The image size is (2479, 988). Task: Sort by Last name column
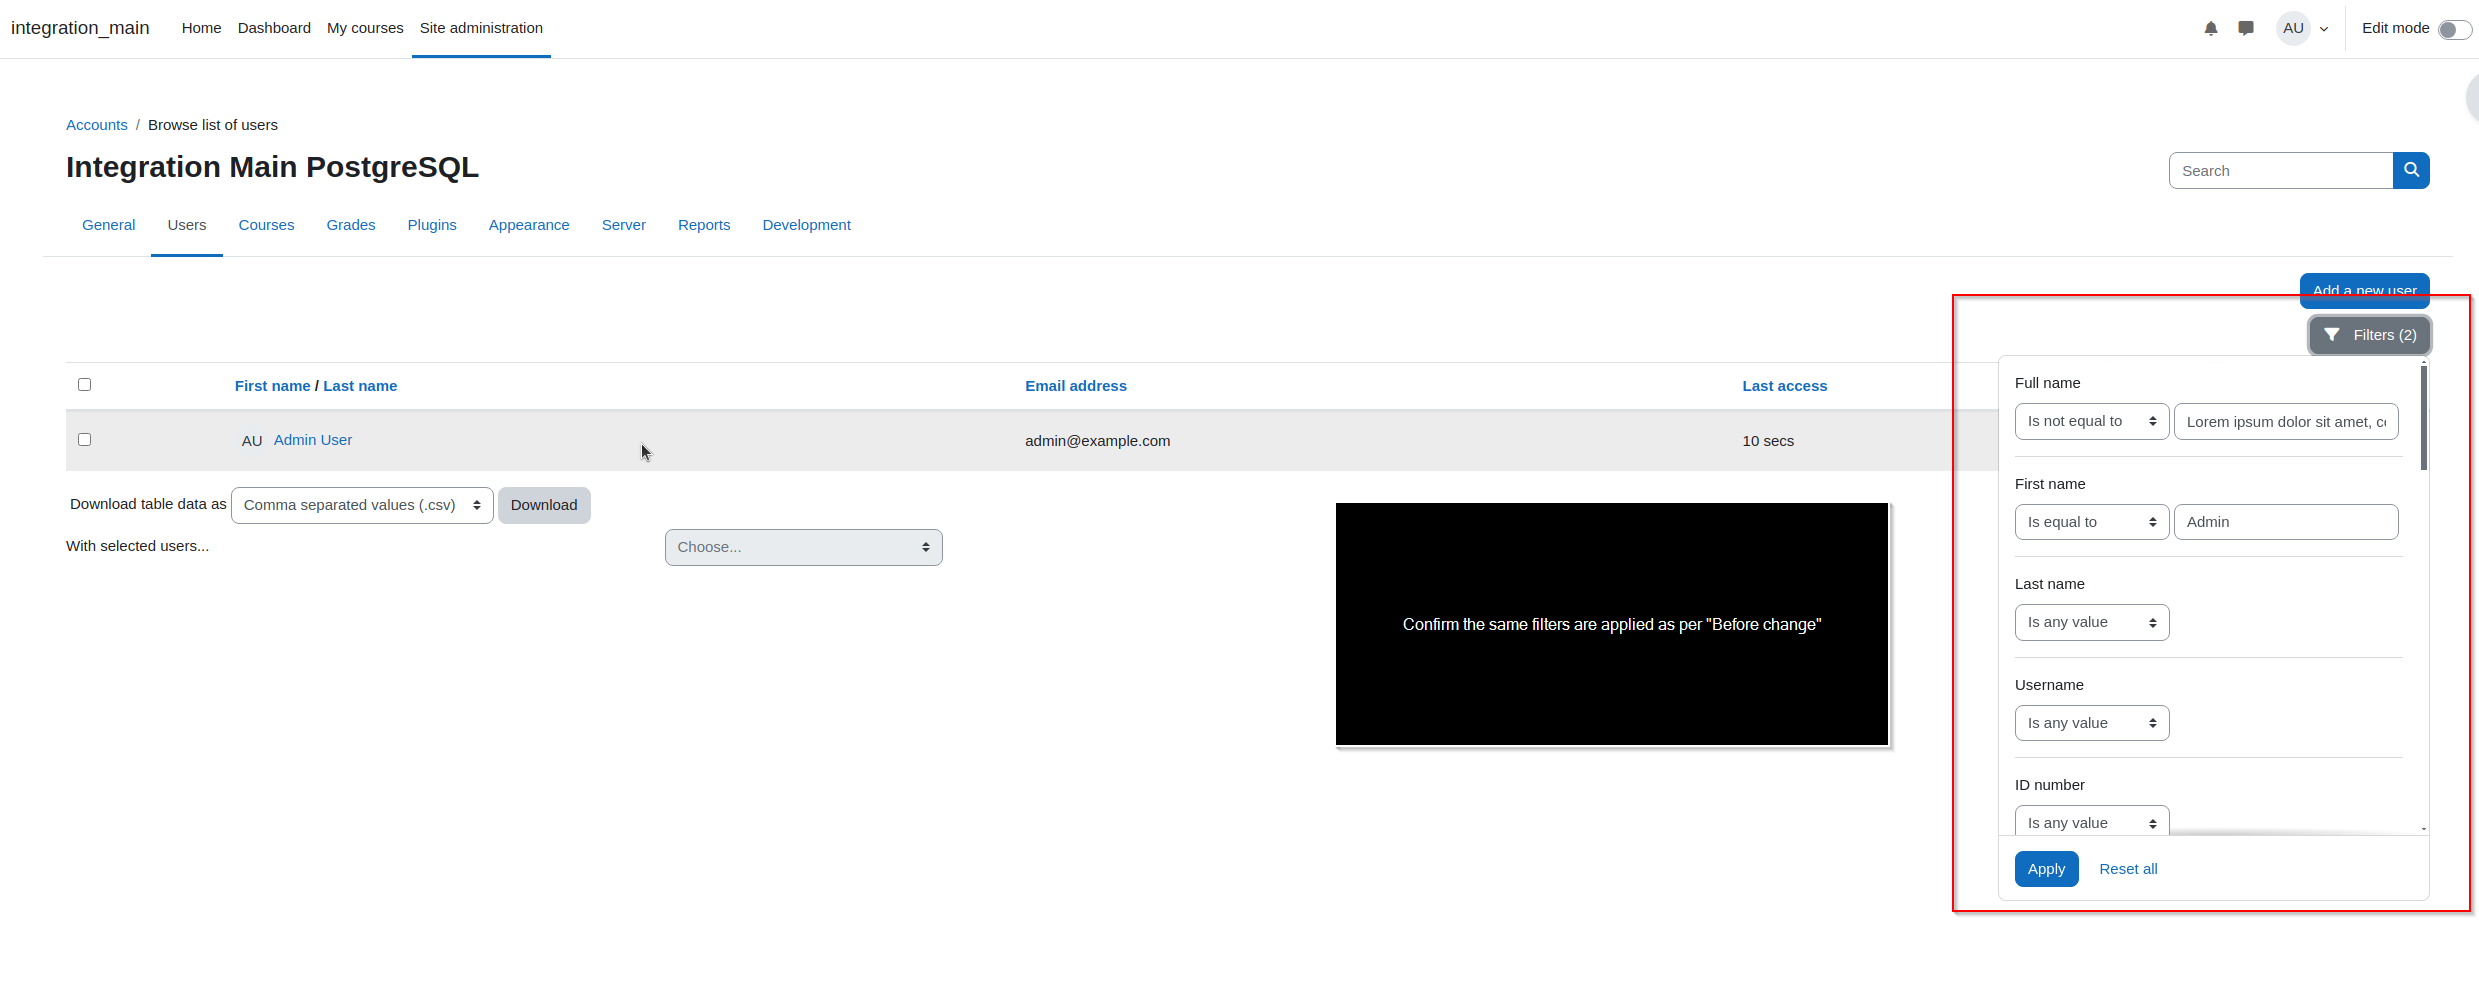(360, 386)
